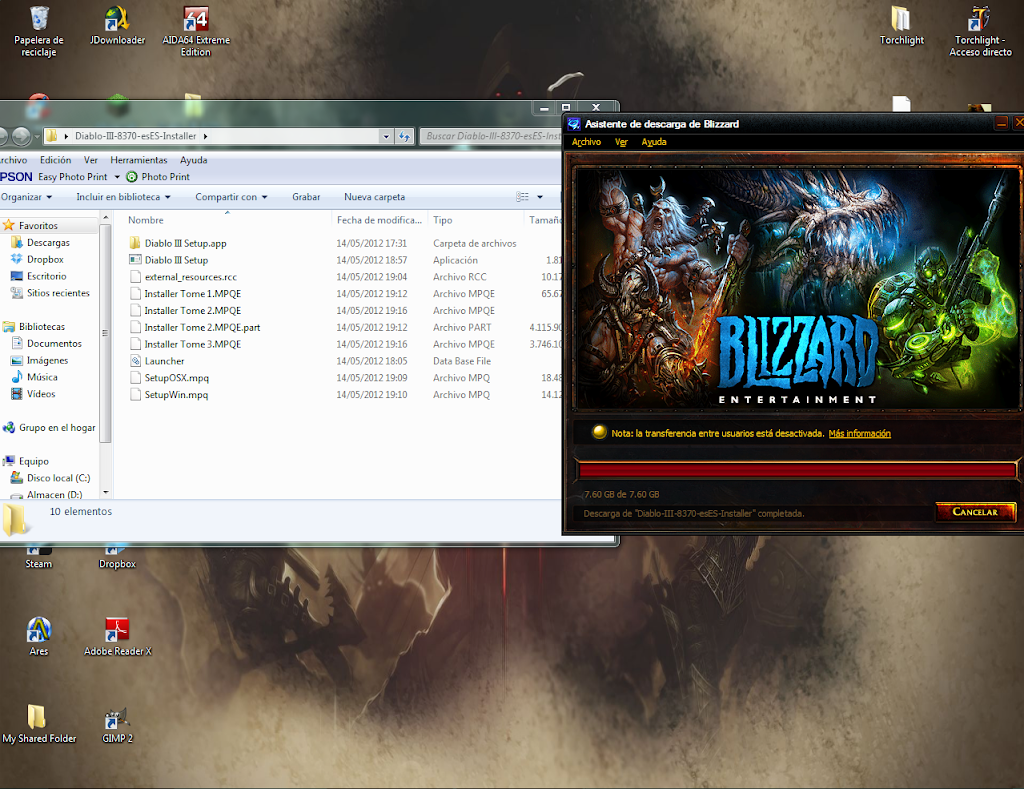Click the Grabar toolbar button
Image resolution: width=1024 pixels, height=789 pixels.
point(306,197)
